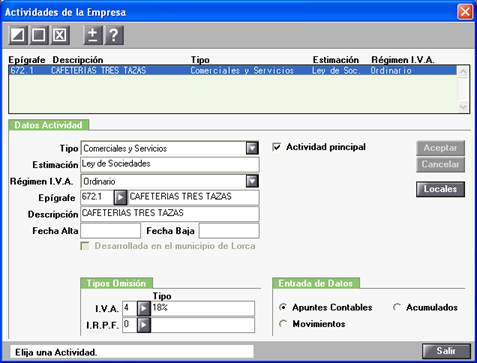Click the Estimación column header

336,60
